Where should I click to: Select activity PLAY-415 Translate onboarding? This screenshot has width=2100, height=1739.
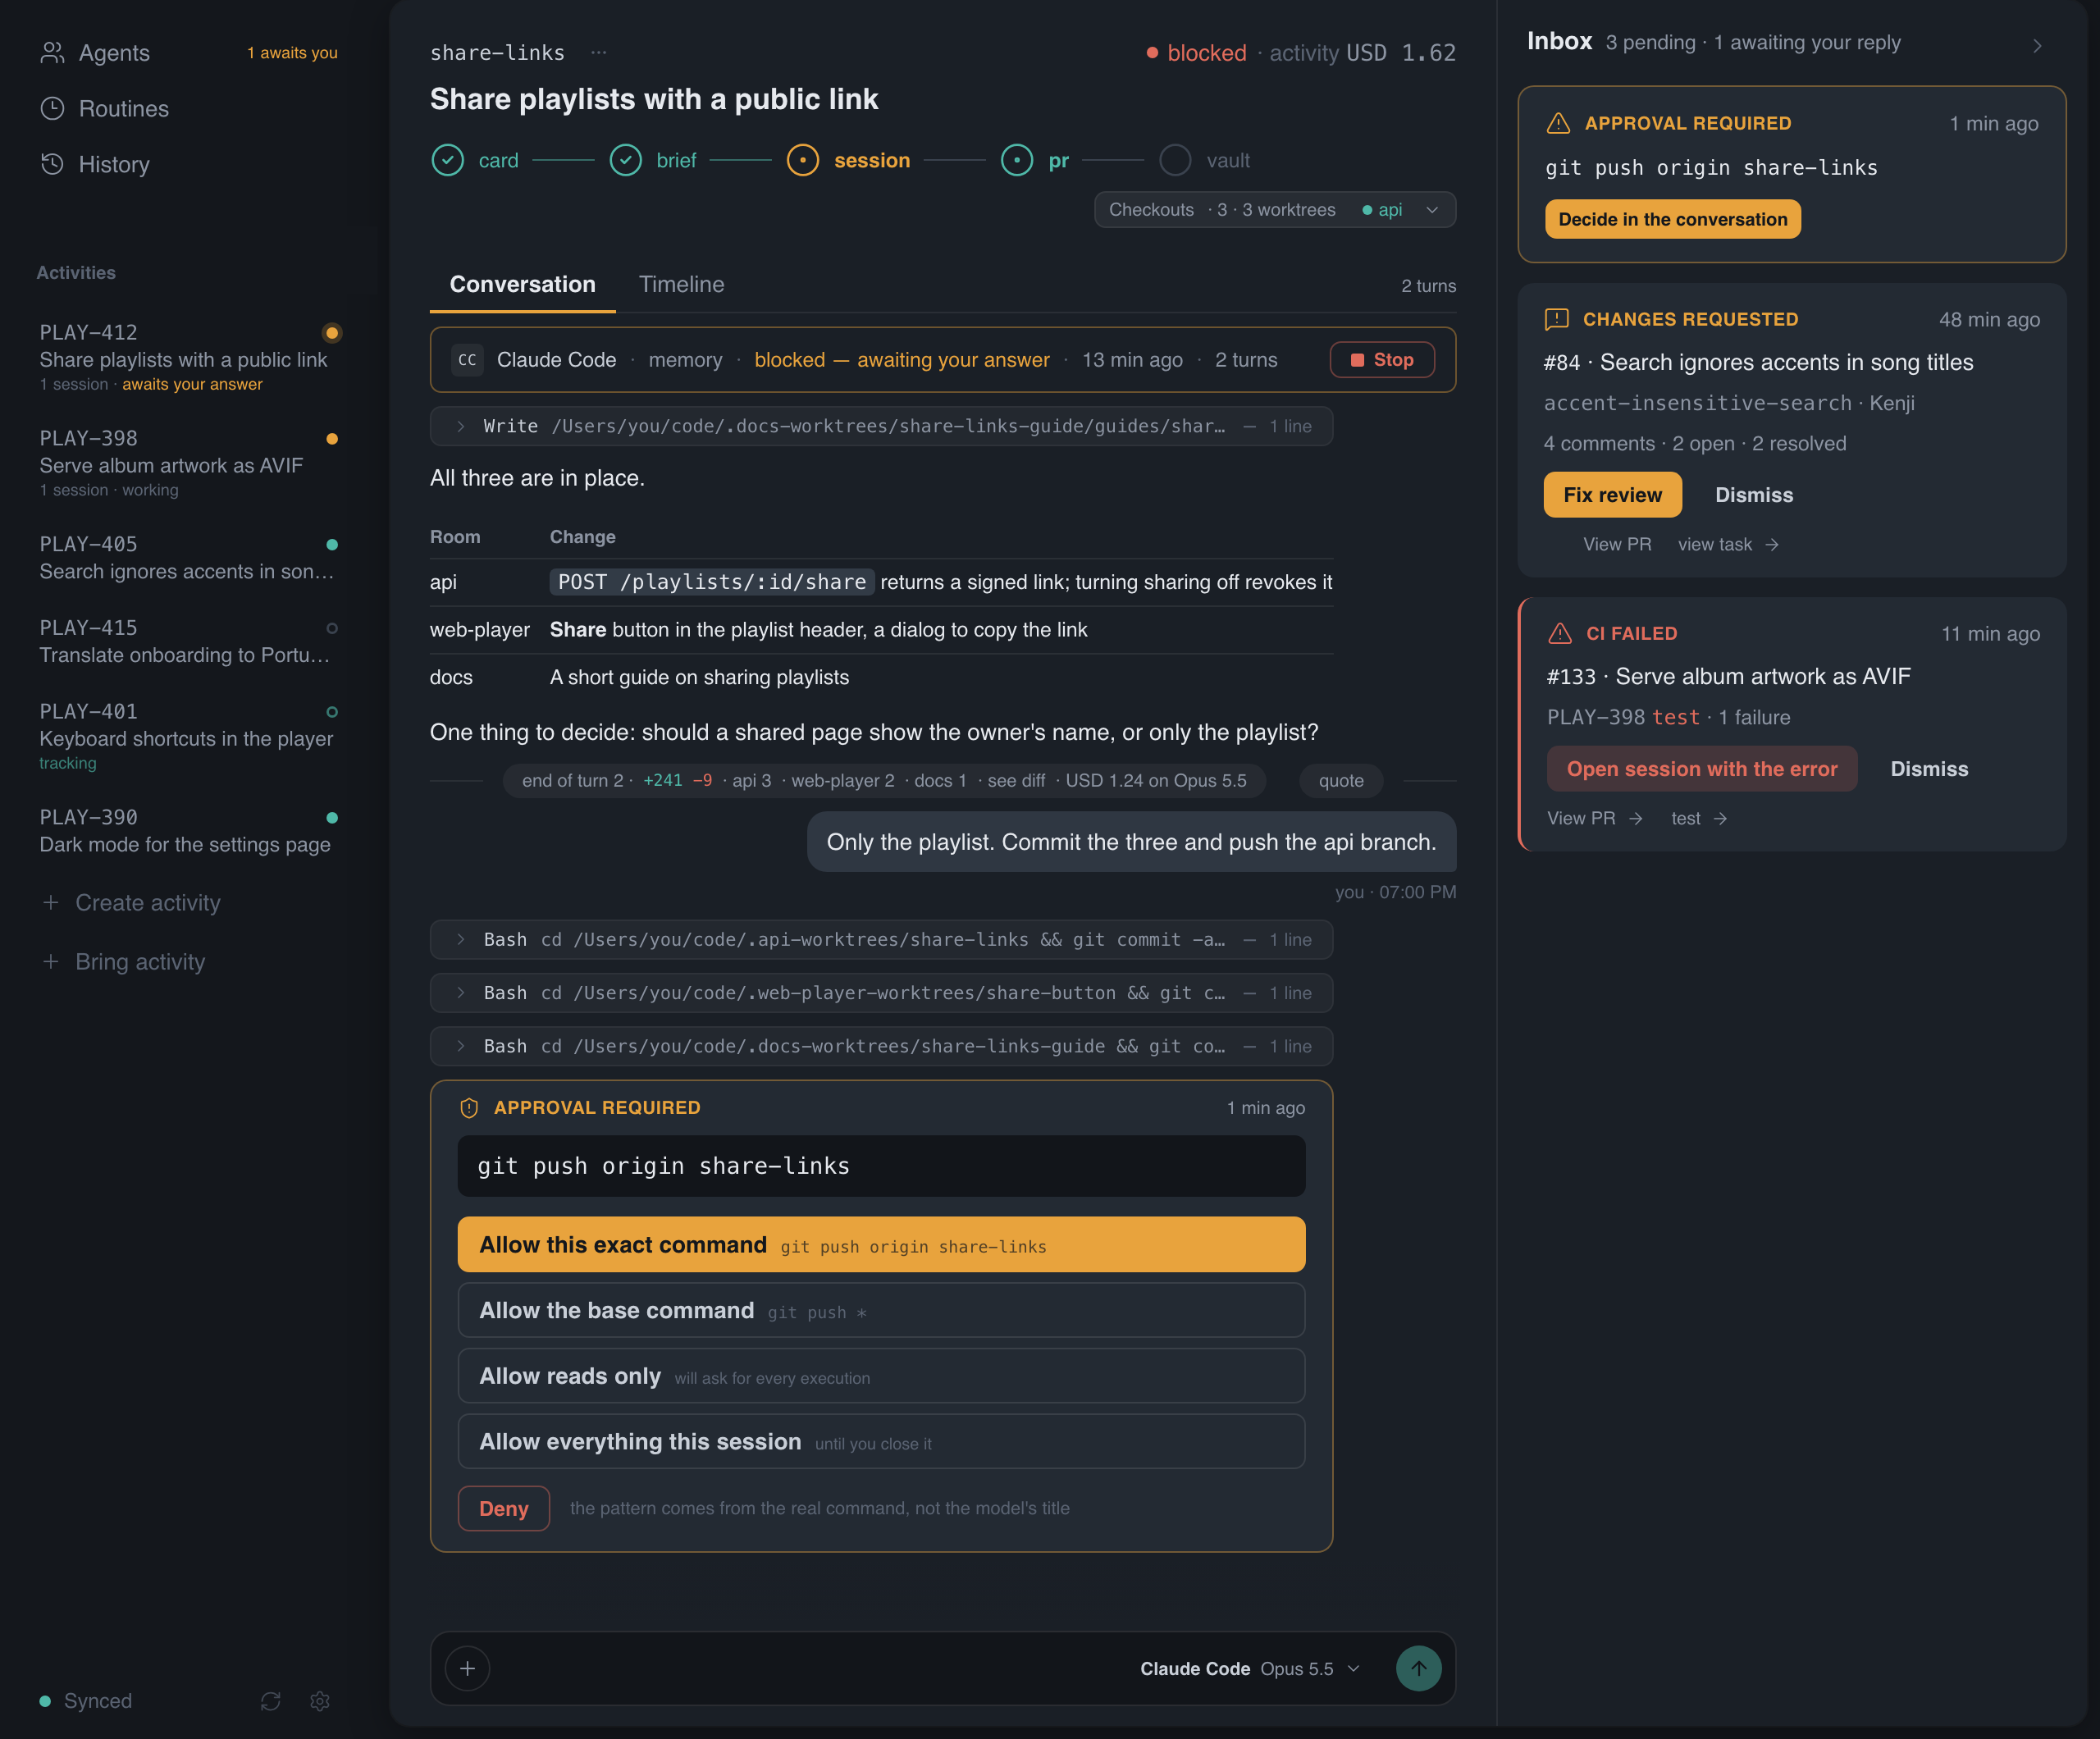click(189, 641)
